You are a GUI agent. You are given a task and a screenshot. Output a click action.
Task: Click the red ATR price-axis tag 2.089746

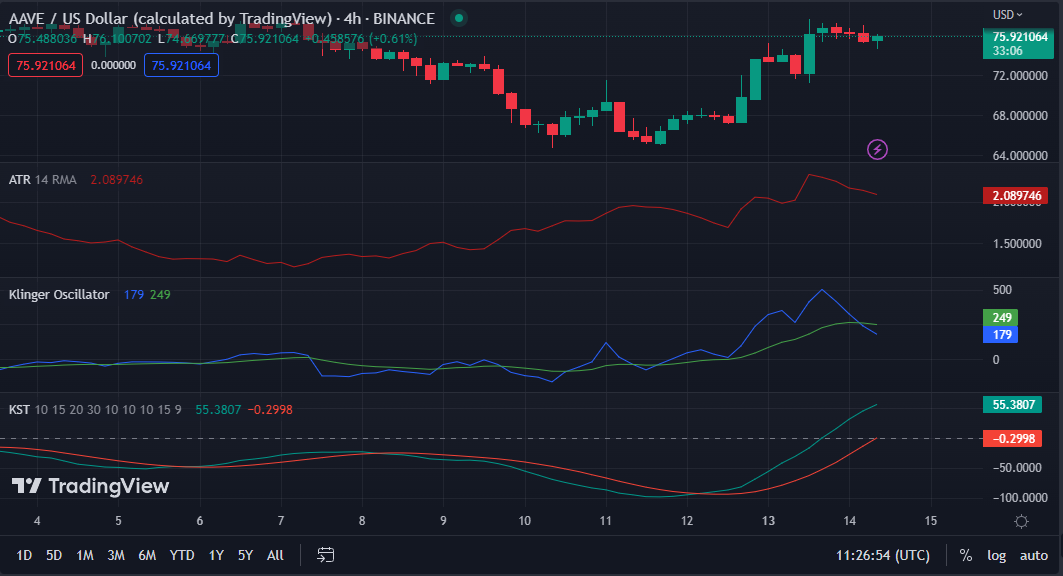coord(1017,196)
